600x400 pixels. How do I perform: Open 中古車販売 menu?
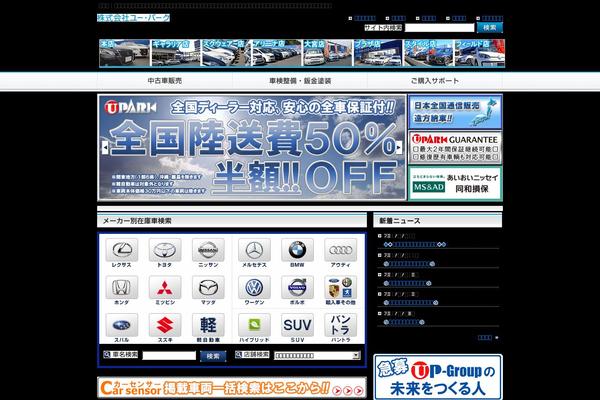(x=165, y=81)
